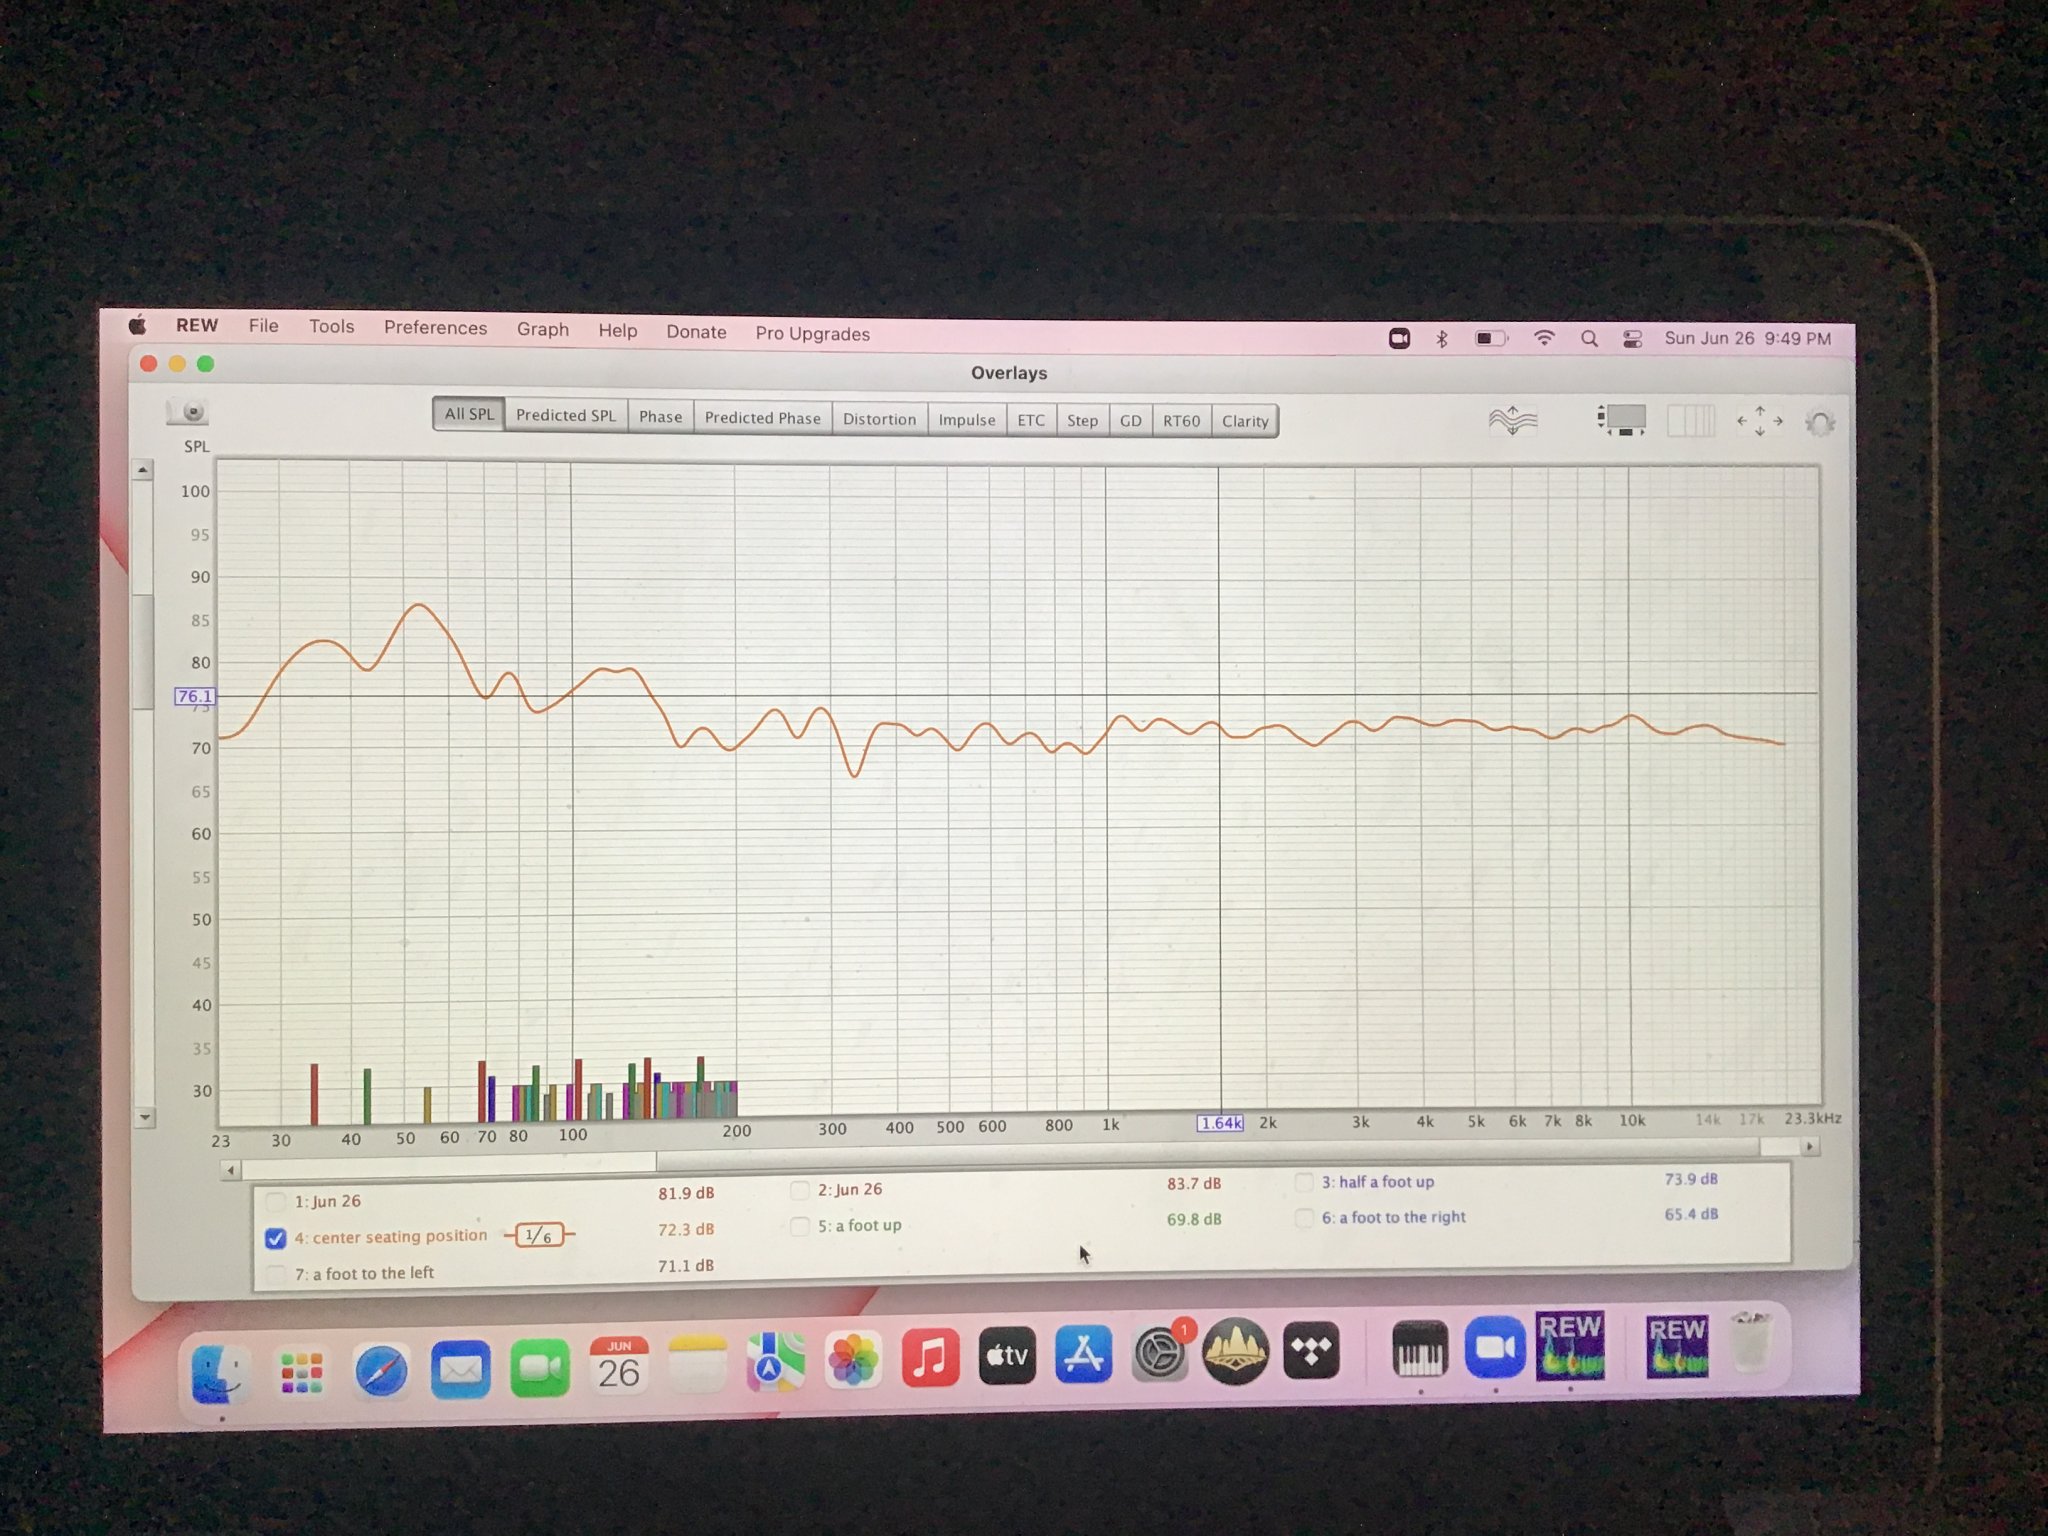The width and height of the screenshot is (2048, 1536).
Task: Toggle the grid columns view icon
Action: point(1691,421)
